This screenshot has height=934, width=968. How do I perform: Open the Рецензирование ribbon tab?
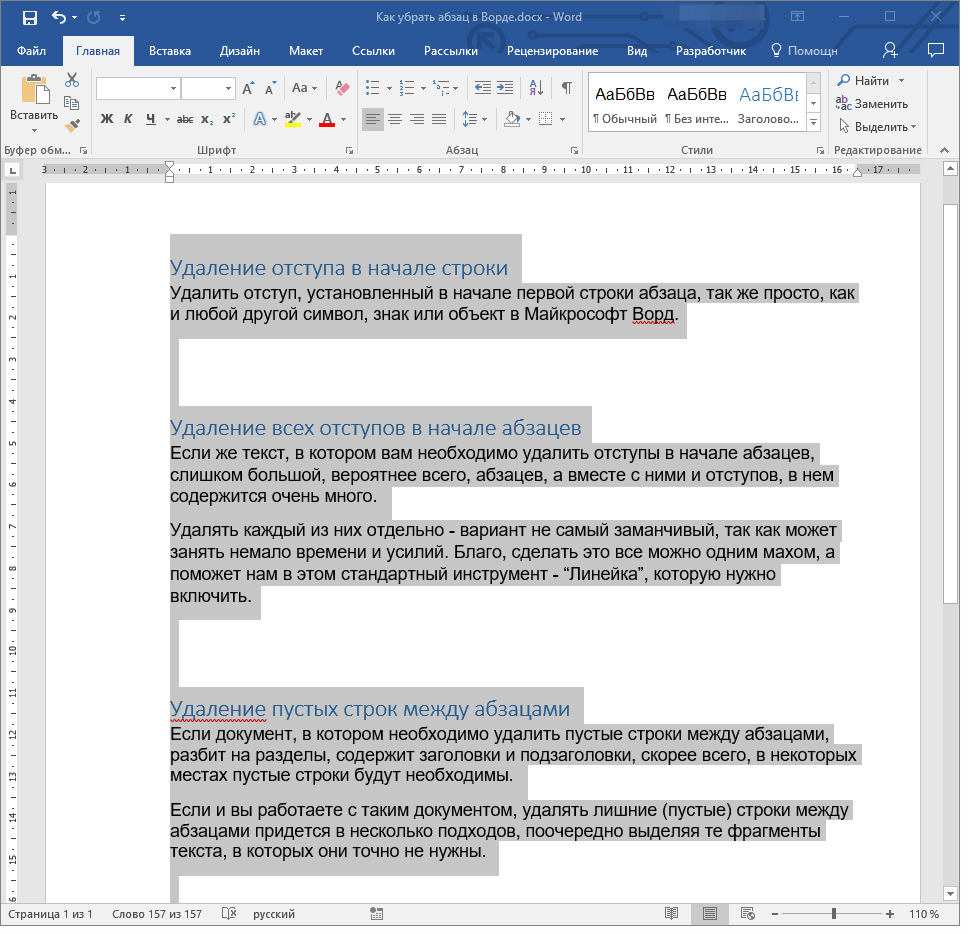552,51
